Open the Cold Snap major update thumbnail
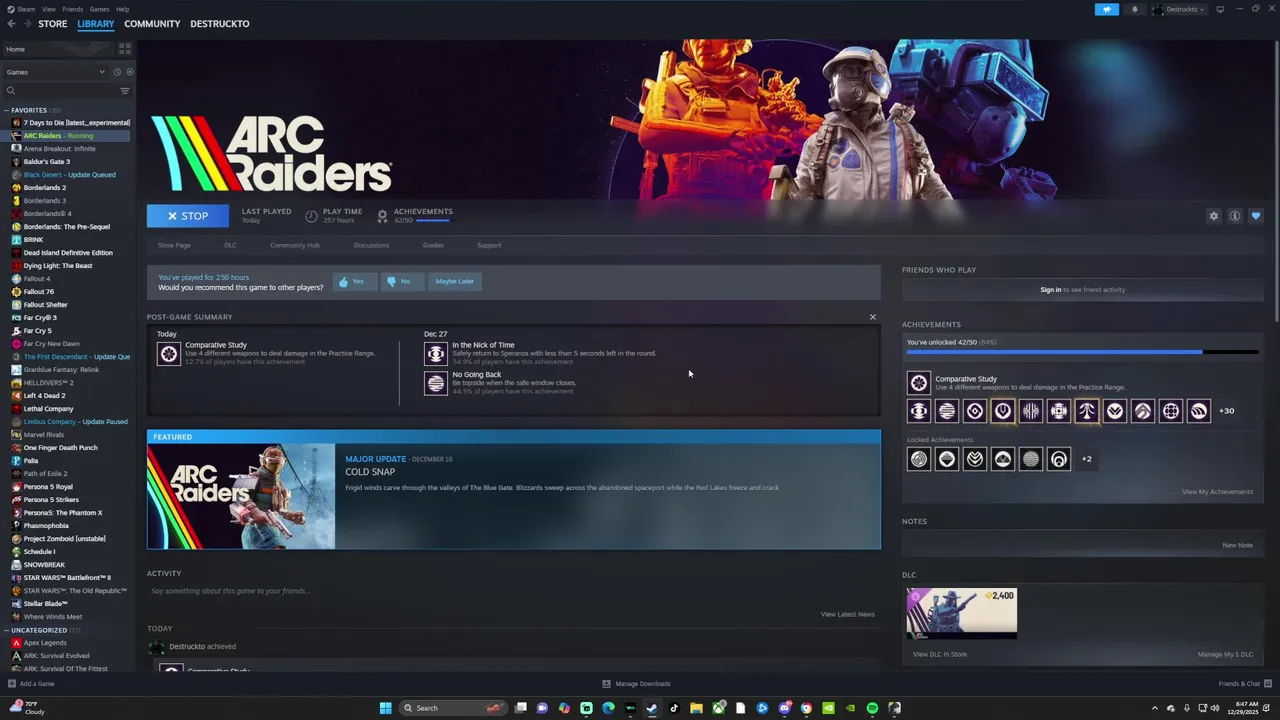The image size is (1280, 720). pyautogui.click(x=241, y=497)
